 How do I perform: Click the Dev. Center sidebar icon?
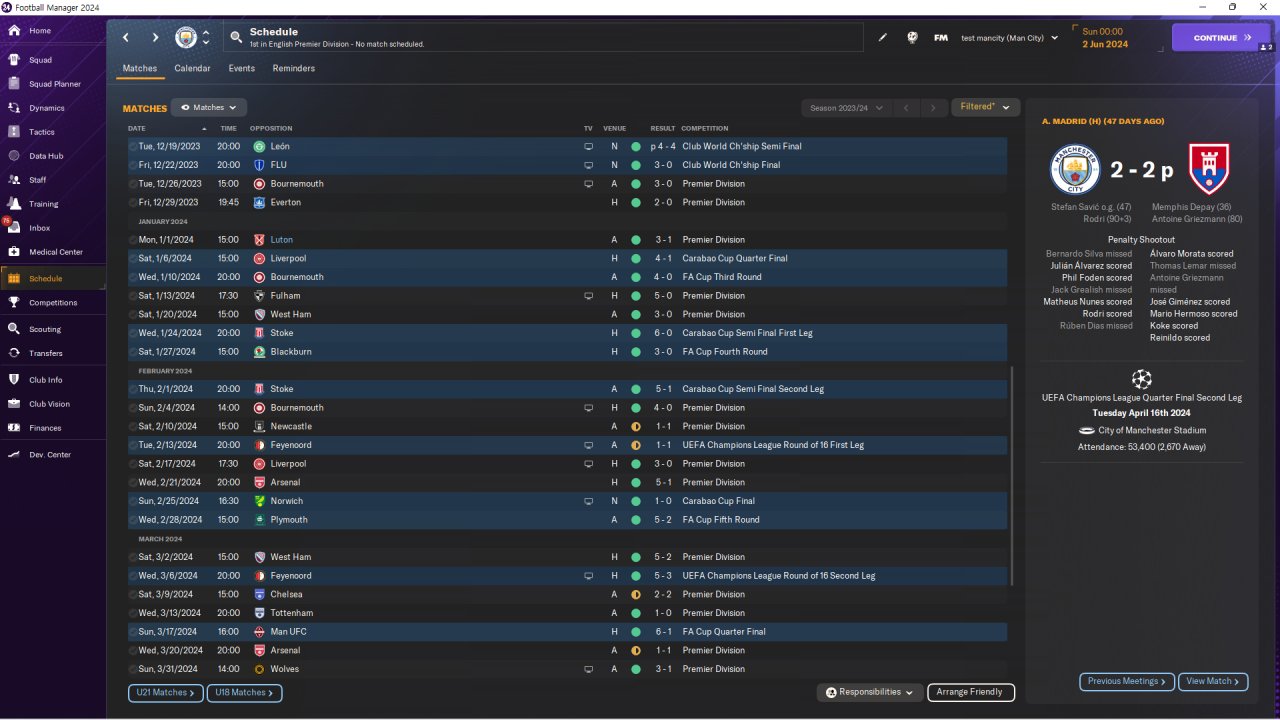pos(14,455)
